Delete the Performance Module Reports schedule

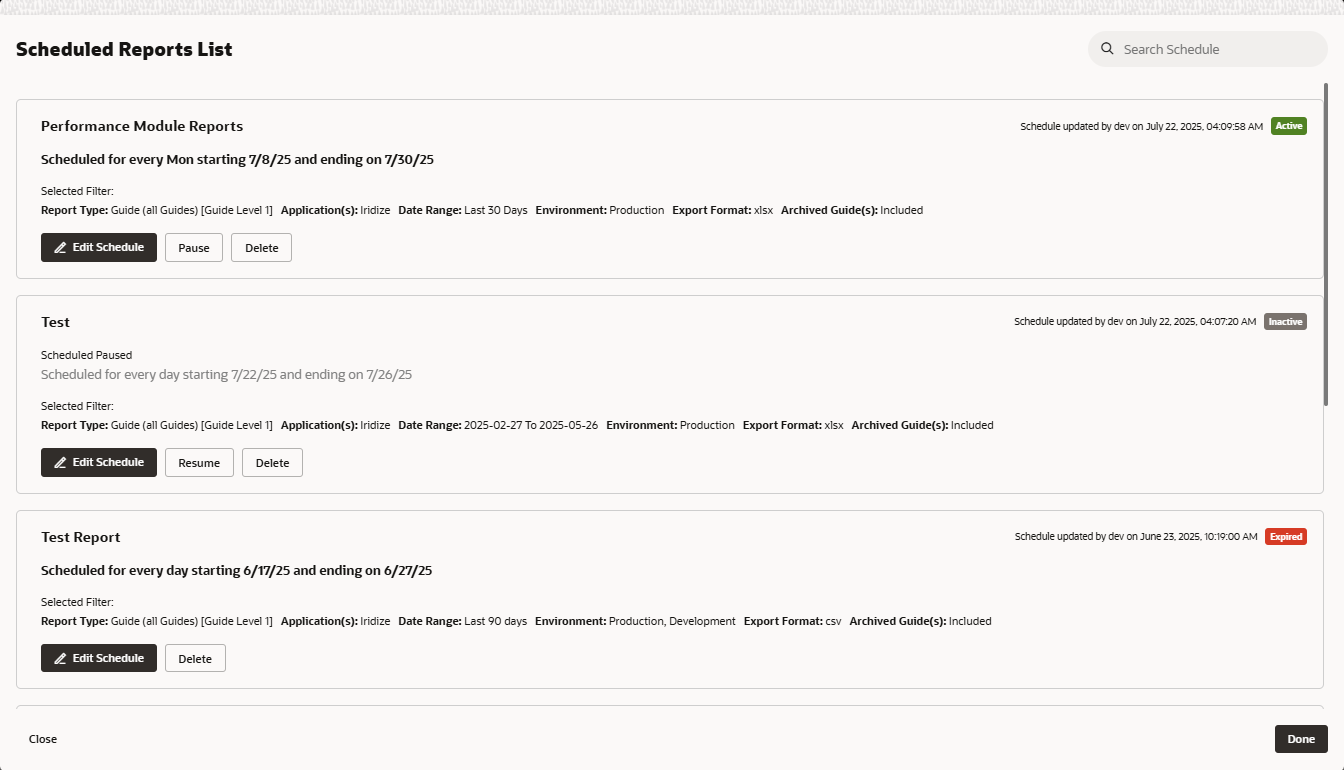pos(261,248)
